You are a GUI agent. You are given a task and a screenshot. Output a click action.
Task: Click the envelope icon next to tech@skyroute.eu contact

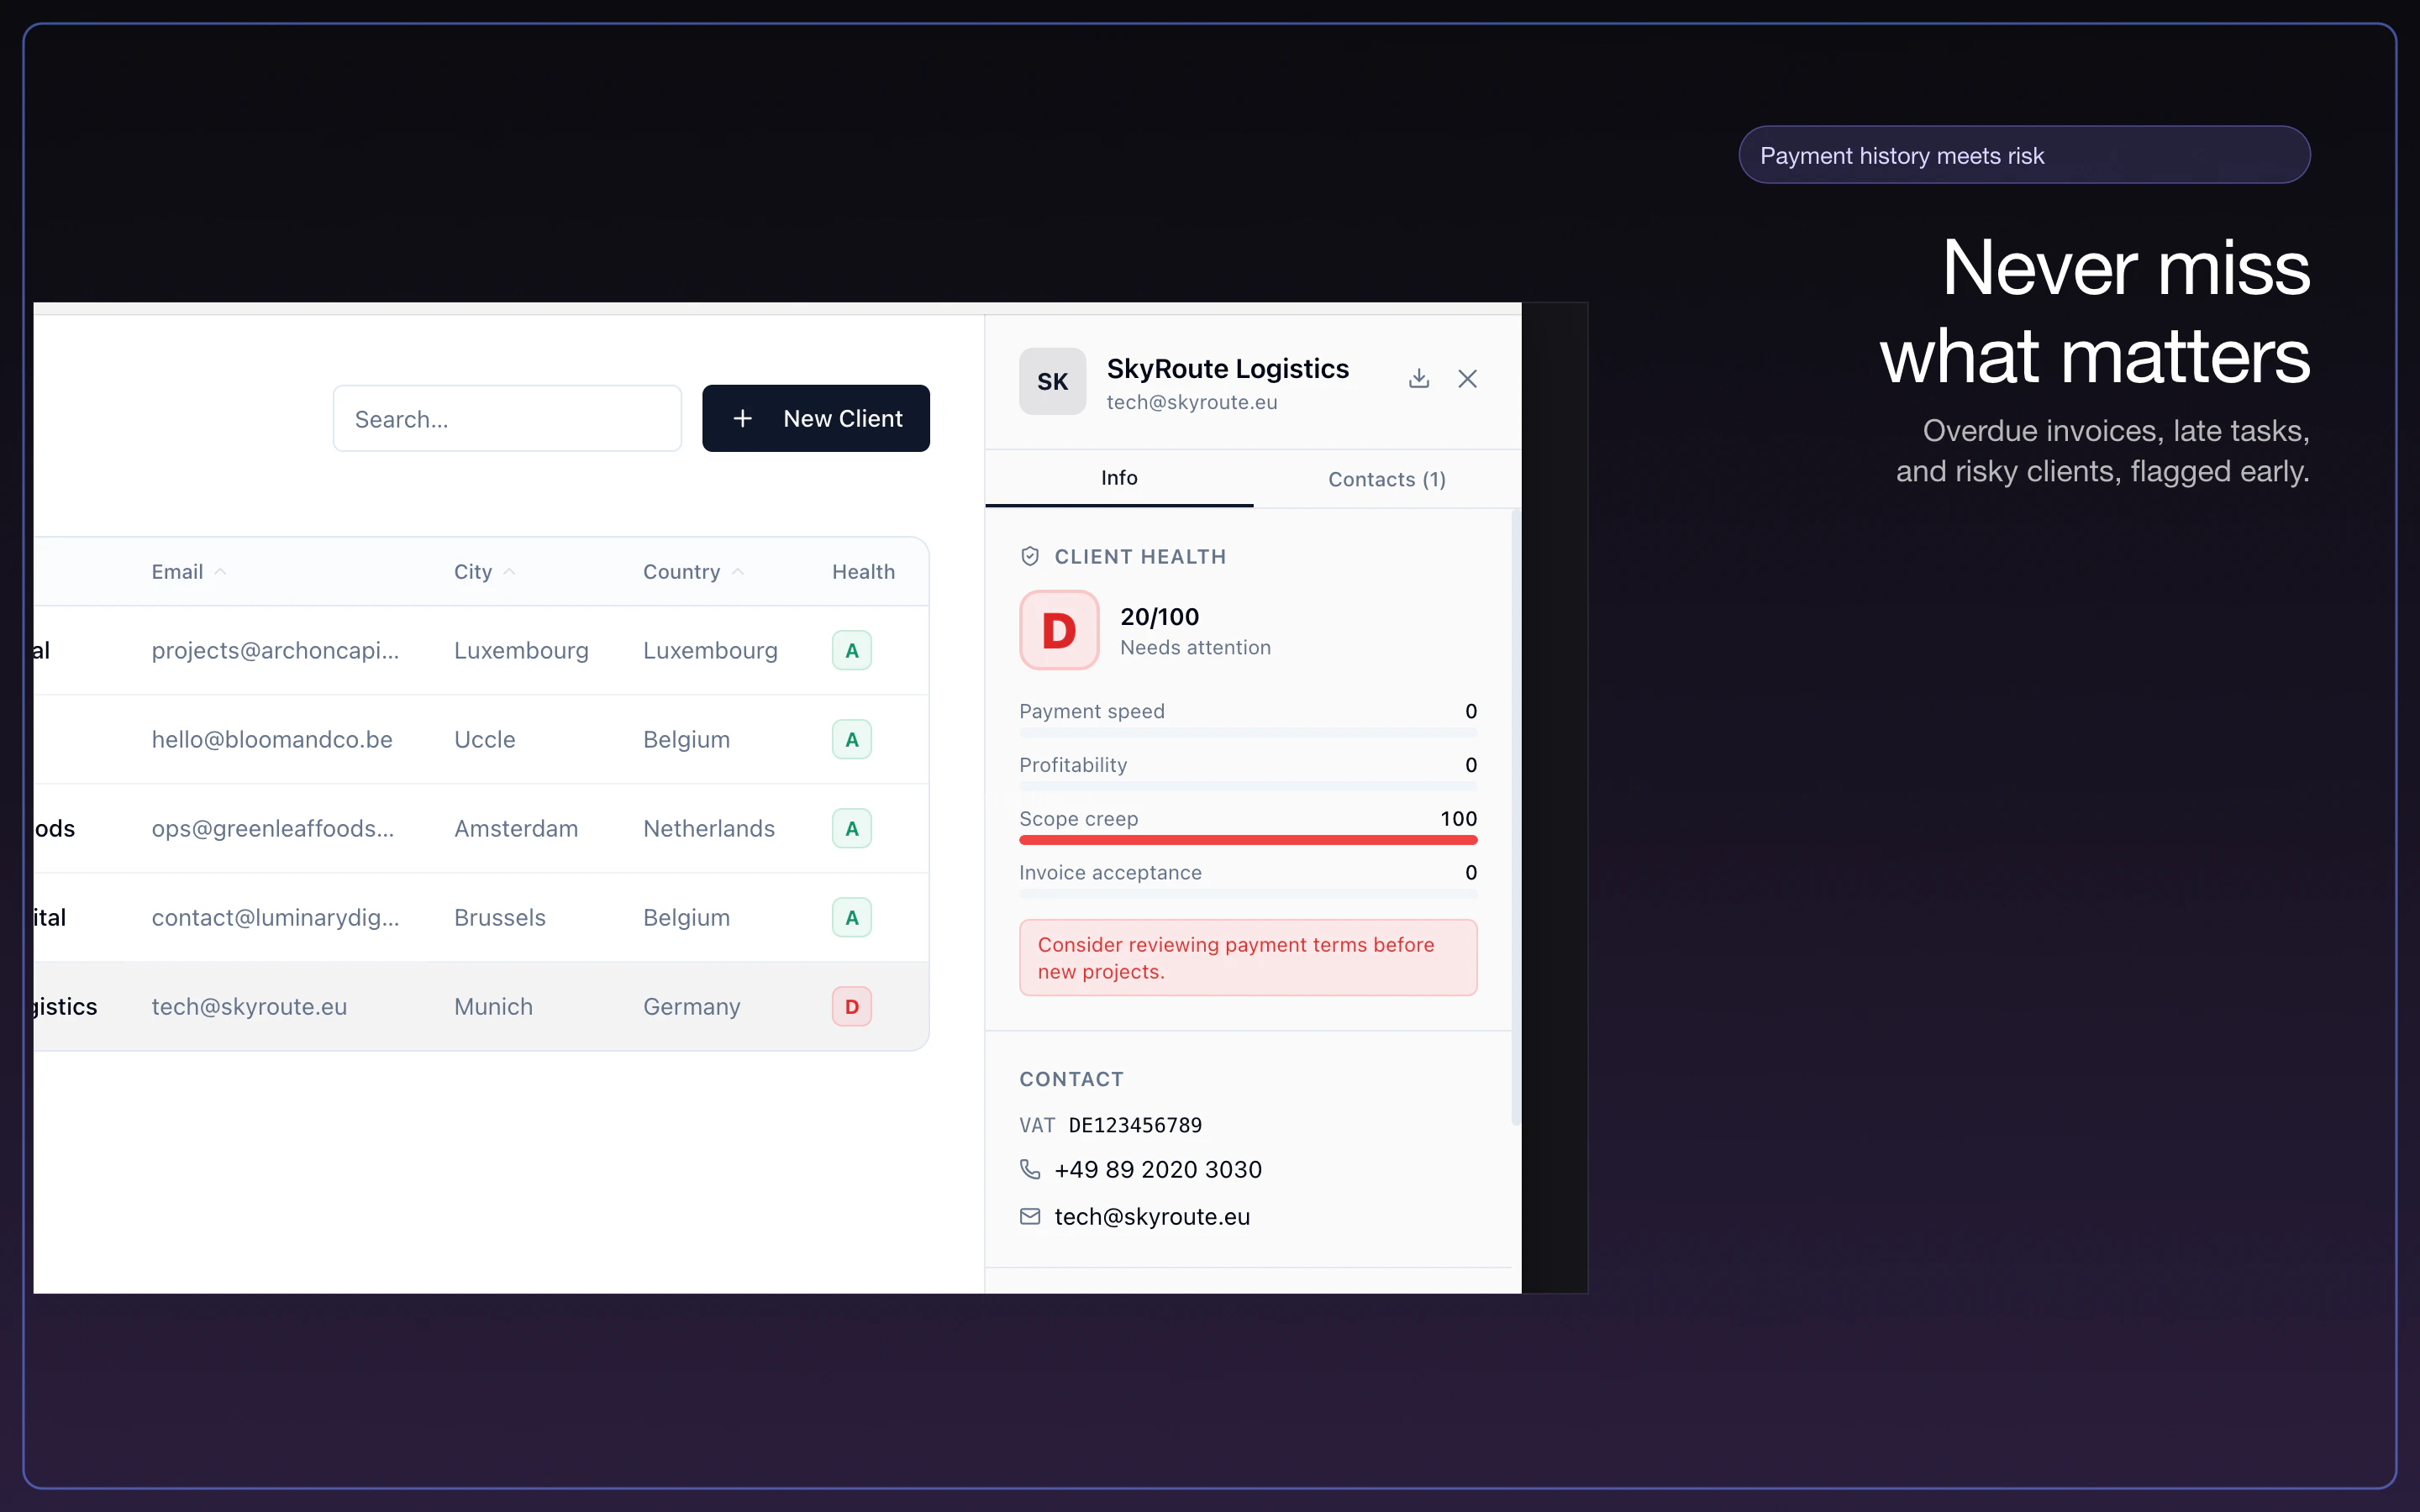click(x=1030, y=1216)
